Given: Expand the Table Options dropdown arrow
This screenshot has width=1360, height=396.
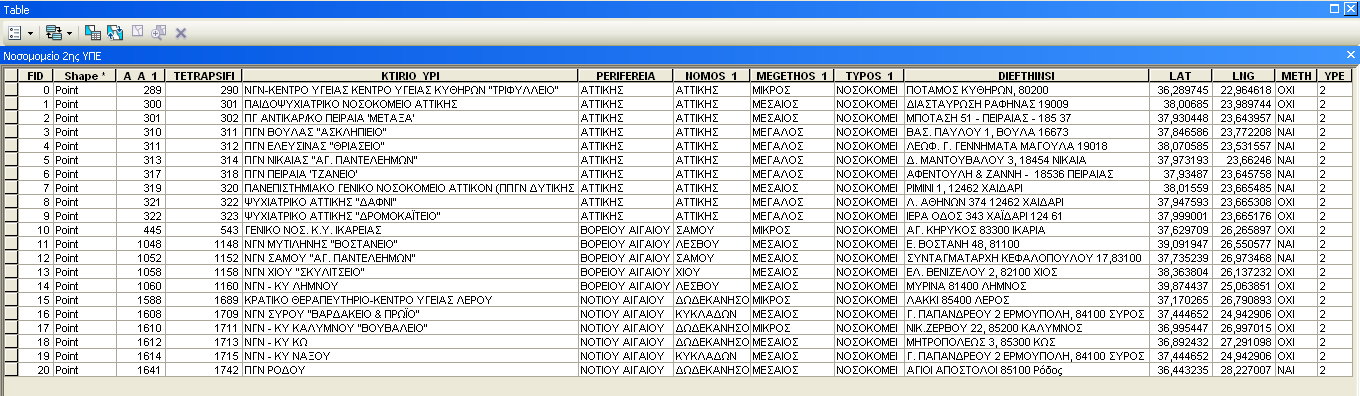Looking at the screenshot, I should (31, 33).
